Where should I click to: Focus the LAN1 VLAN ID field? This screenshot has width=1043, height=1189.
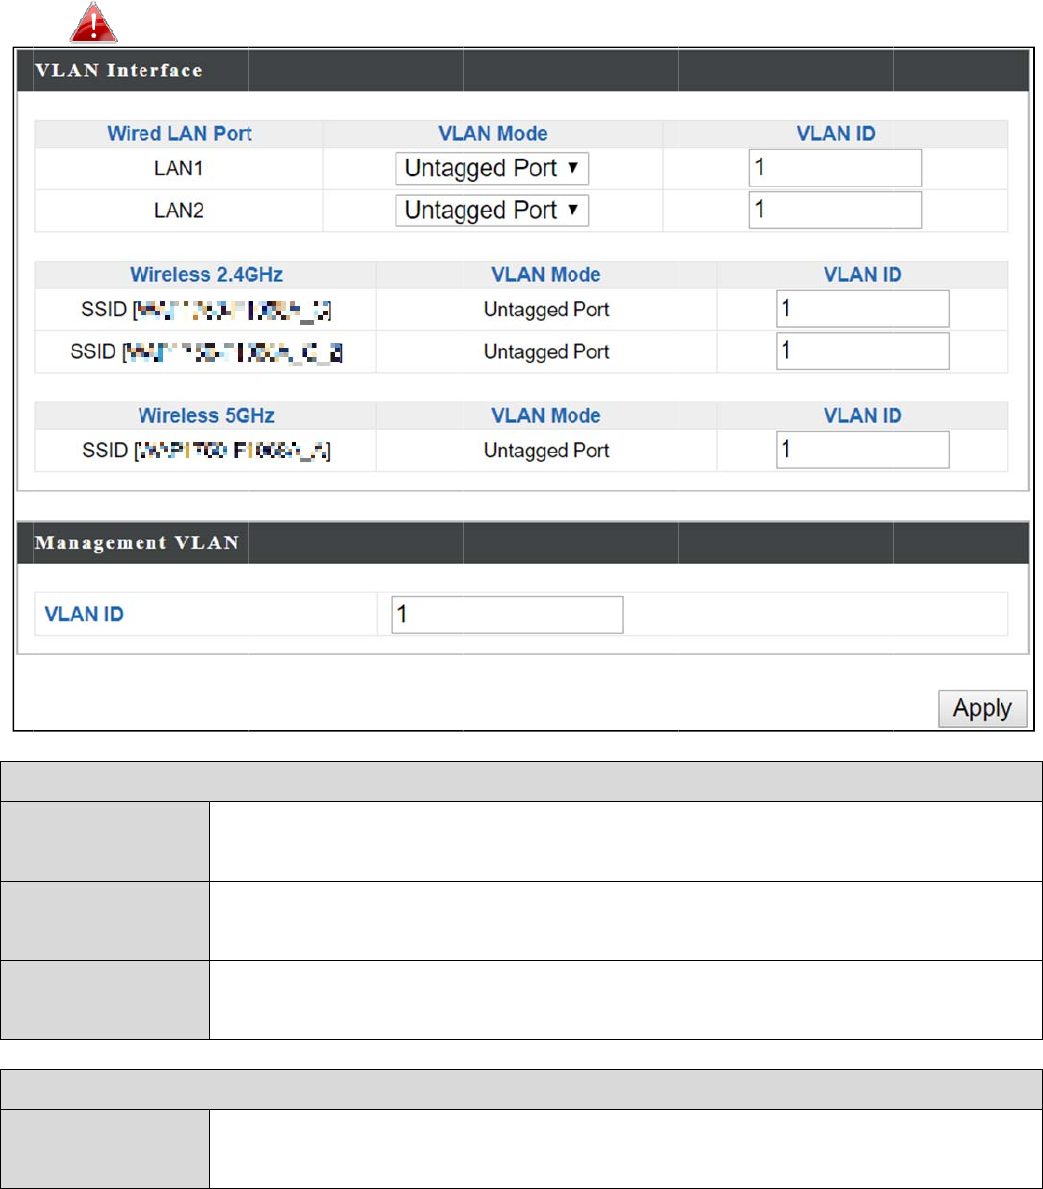[835, 168]
